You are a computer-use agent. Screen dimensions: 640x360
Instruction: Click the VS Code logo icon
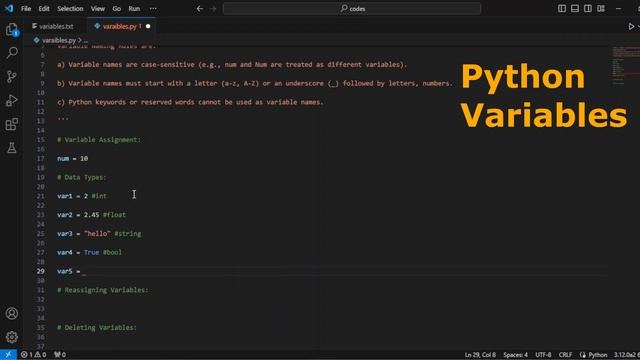[9, 8]
